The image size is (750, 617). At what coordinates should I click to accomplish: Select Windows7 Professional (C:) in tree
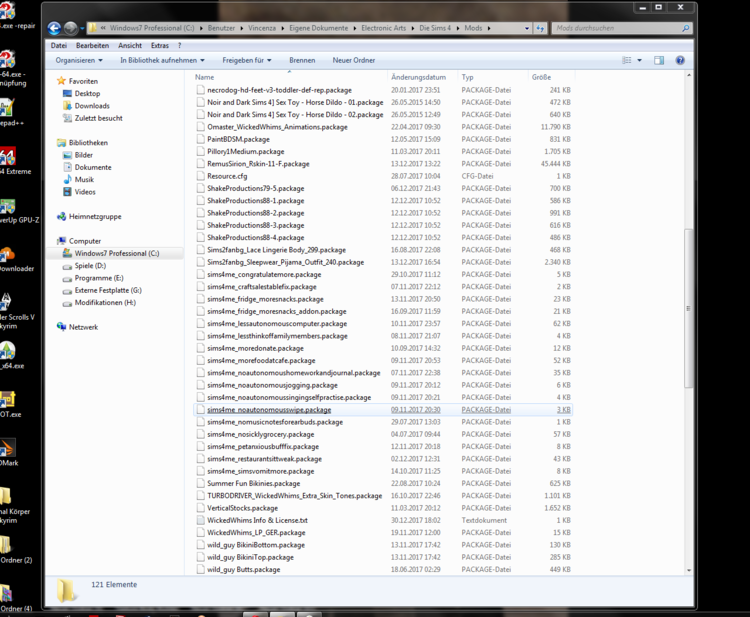117,253
